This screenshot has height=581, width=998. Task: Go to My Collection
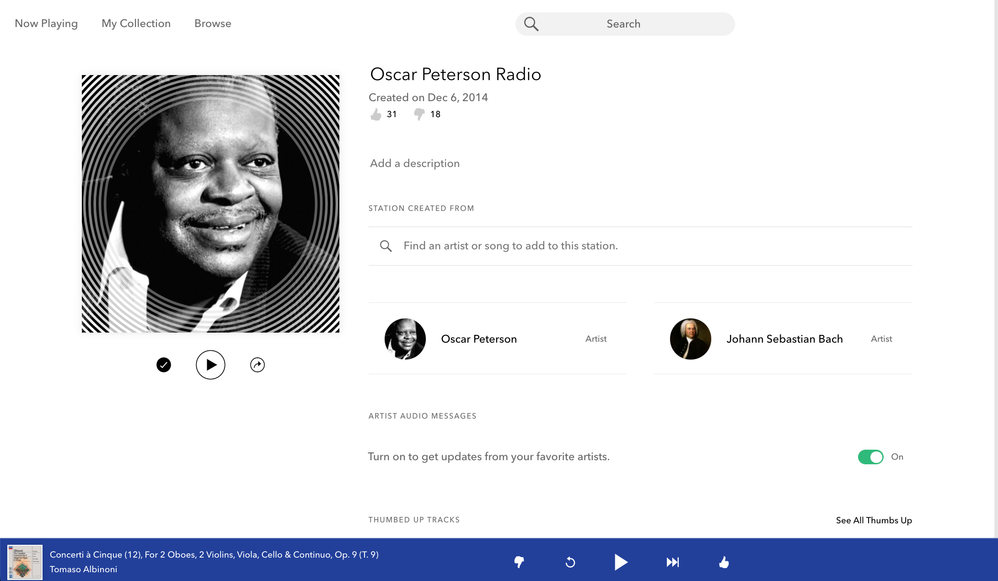click(136, 23)
